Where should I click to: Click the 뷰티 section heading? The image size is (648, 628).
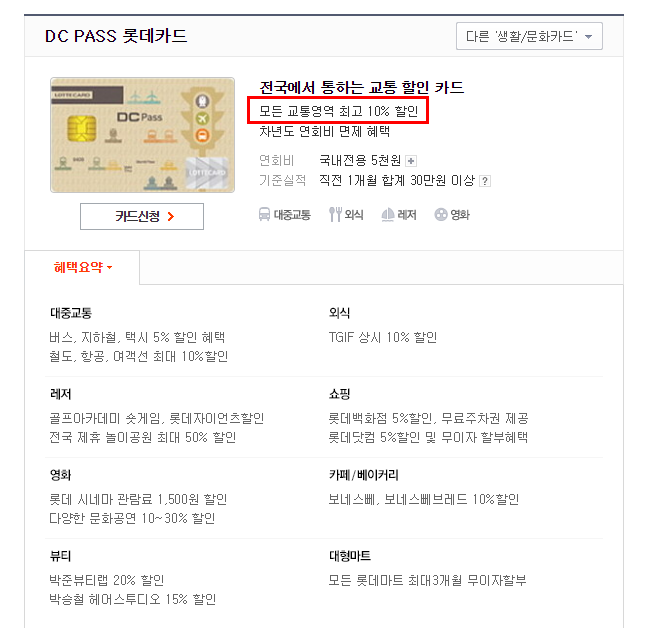[60, 556]
